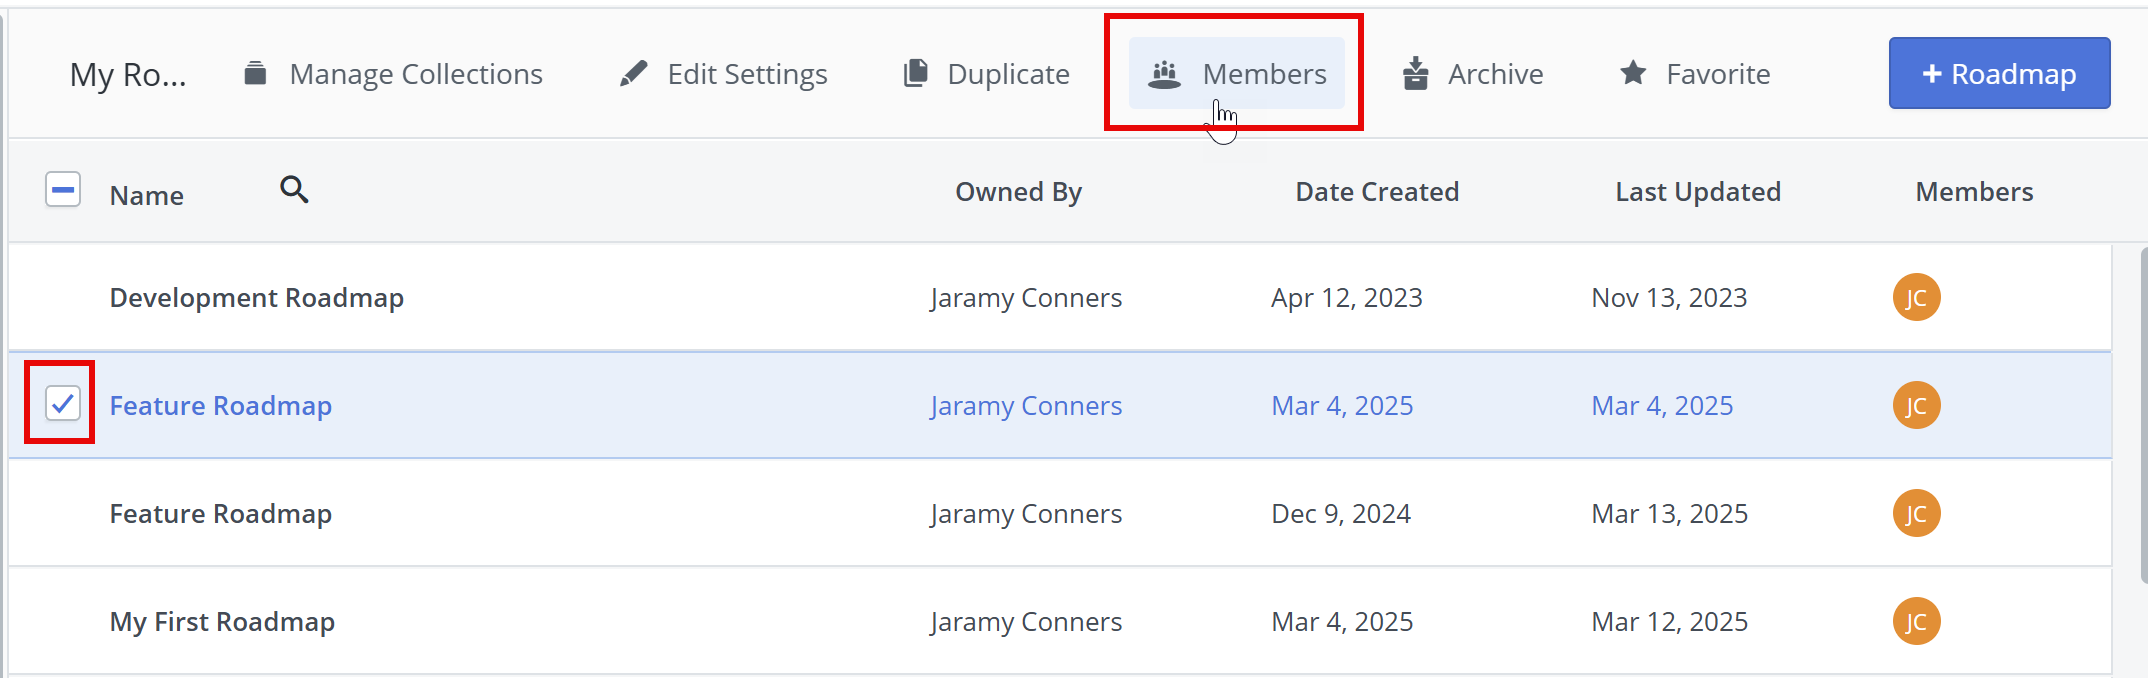Viewport: 2148px width, 678px height.
Task: Open the Feature Roadmap created Dec 9, 2024
Action: click(221, 514)
